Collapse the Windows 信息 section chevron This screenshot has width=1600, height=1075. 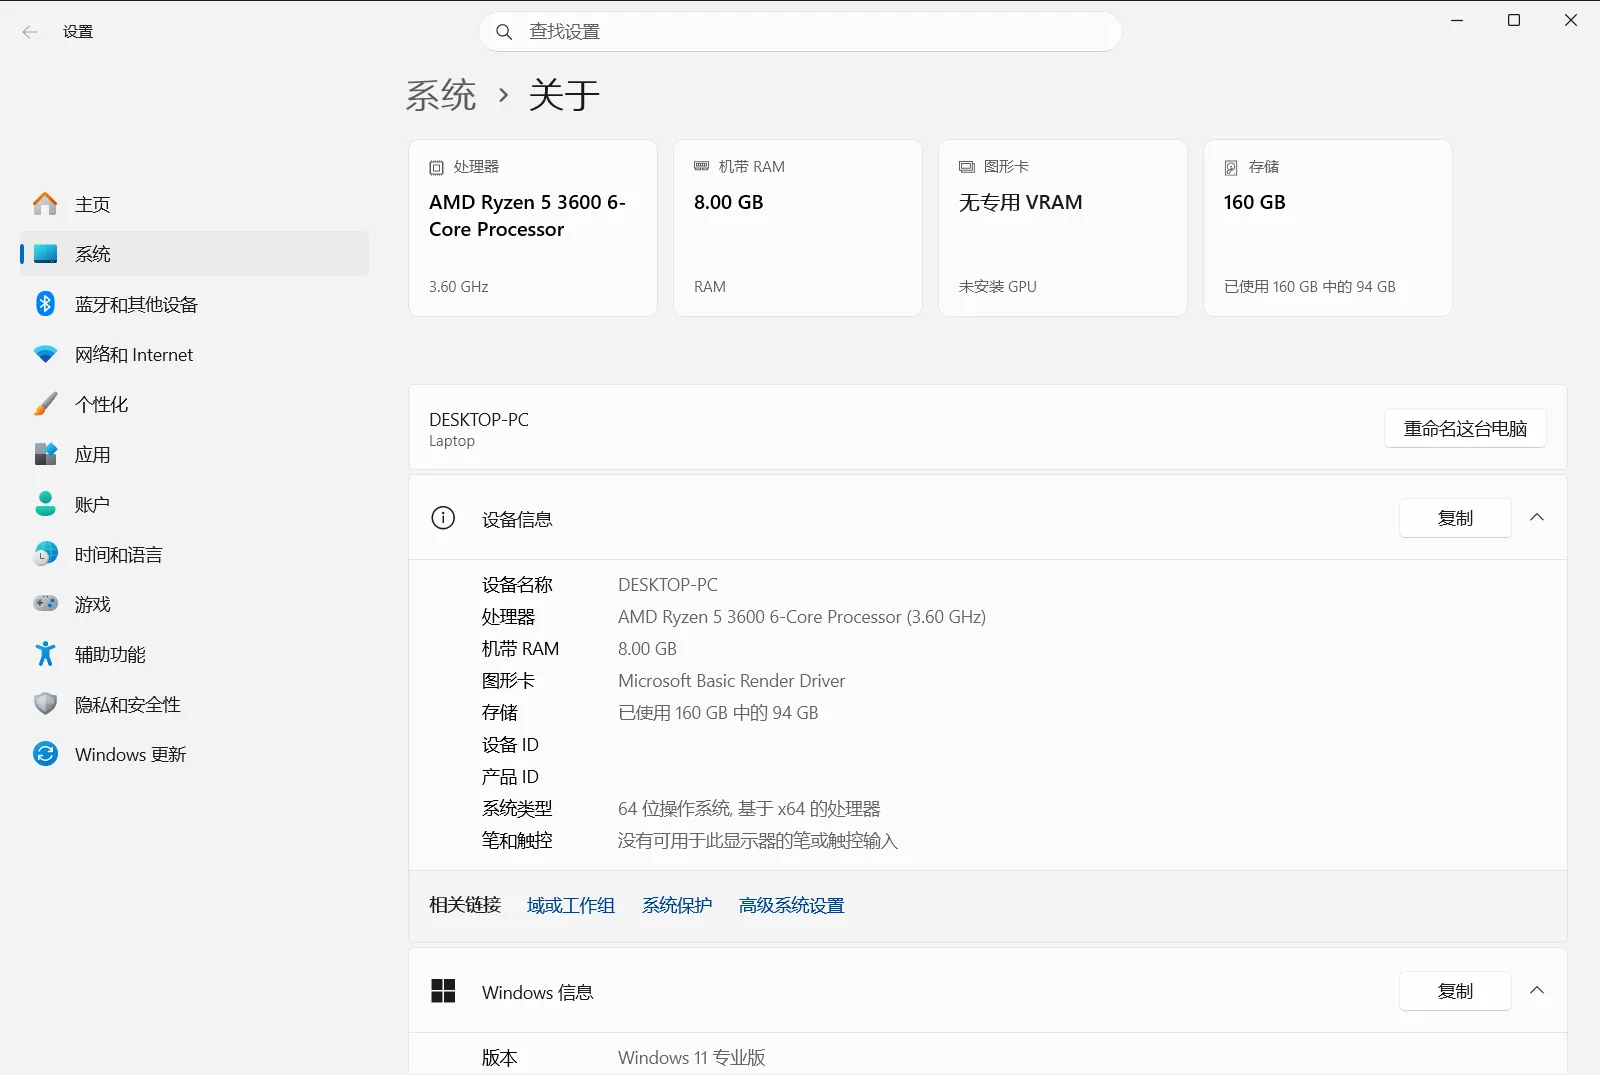click(1537, 991)
